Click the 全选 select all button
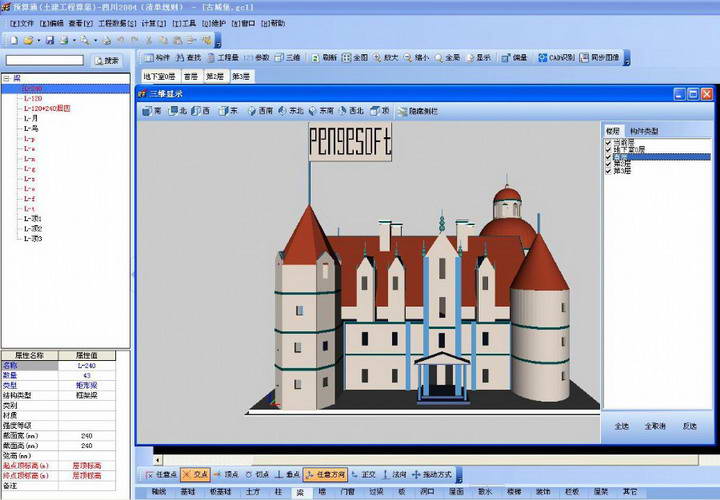The height and width of the screenshot is (500, 720). pyautogui.click(x=622, y=426)
